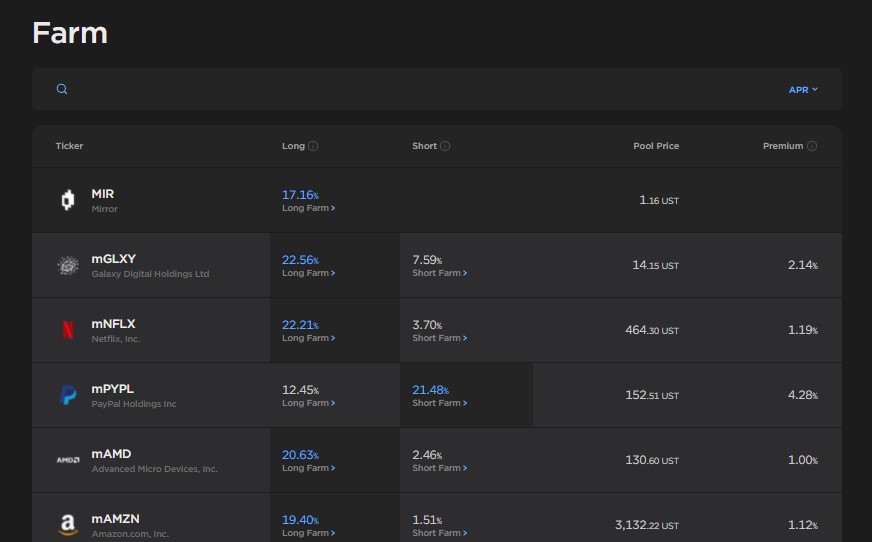
Task: Click the AMD logo for mAMD
Action: (x=68, y=460)
